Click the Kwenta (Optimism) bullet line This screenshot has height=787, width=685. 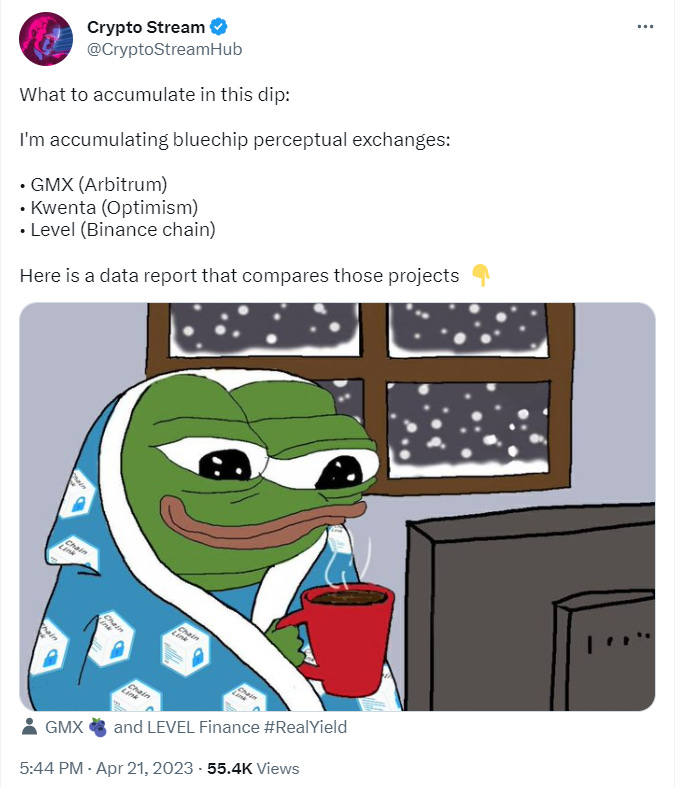click(x=109, y=207)
